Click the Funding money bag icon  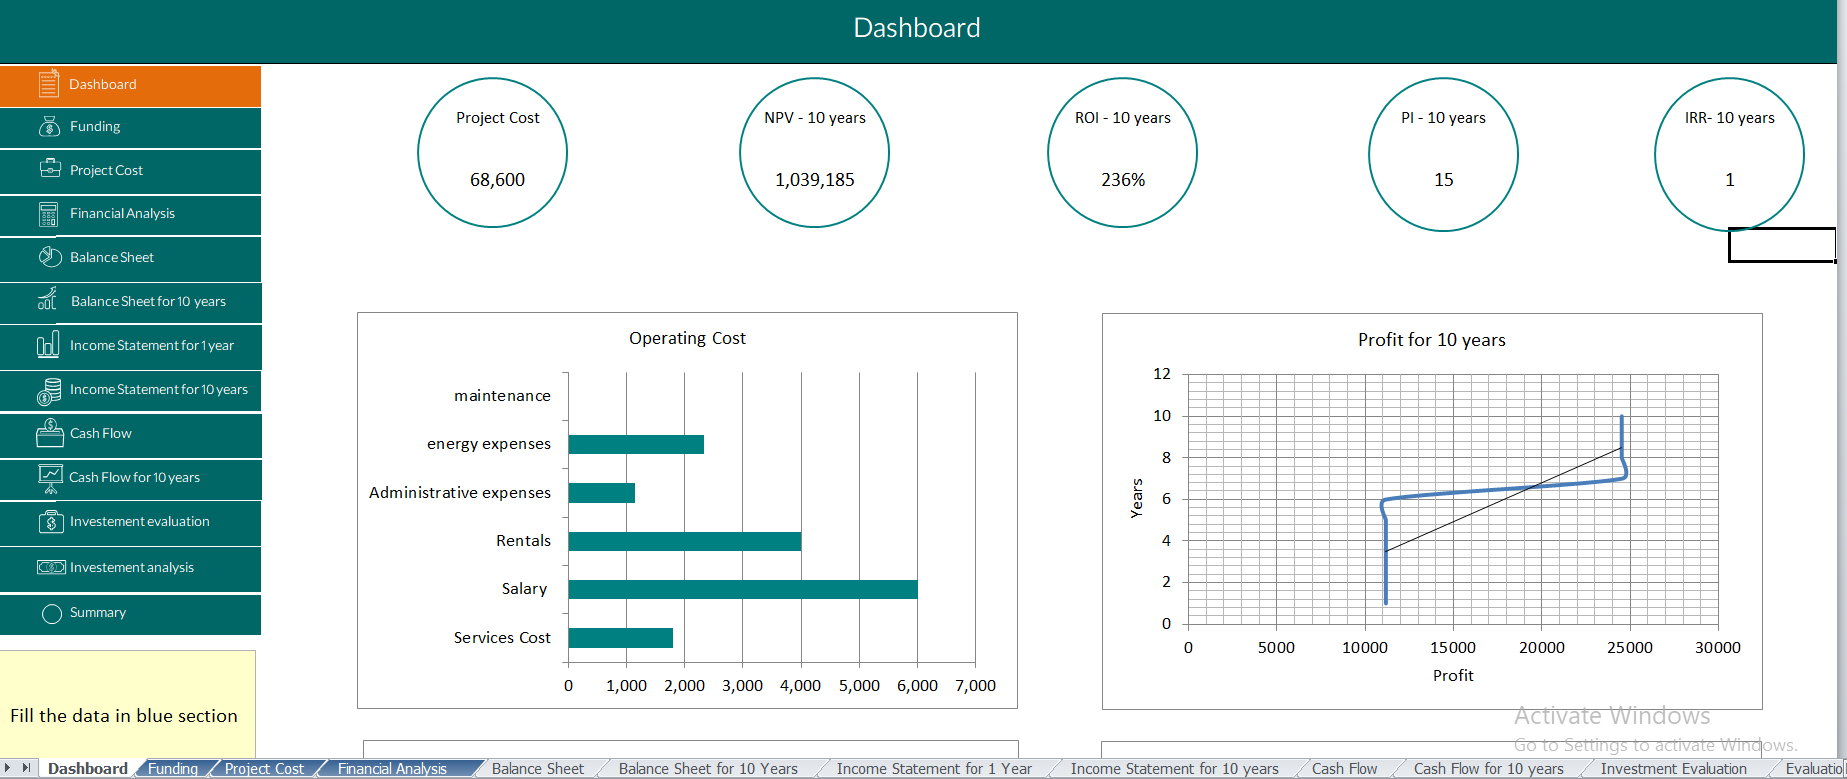pyautogui.click(x=49, y=126)
